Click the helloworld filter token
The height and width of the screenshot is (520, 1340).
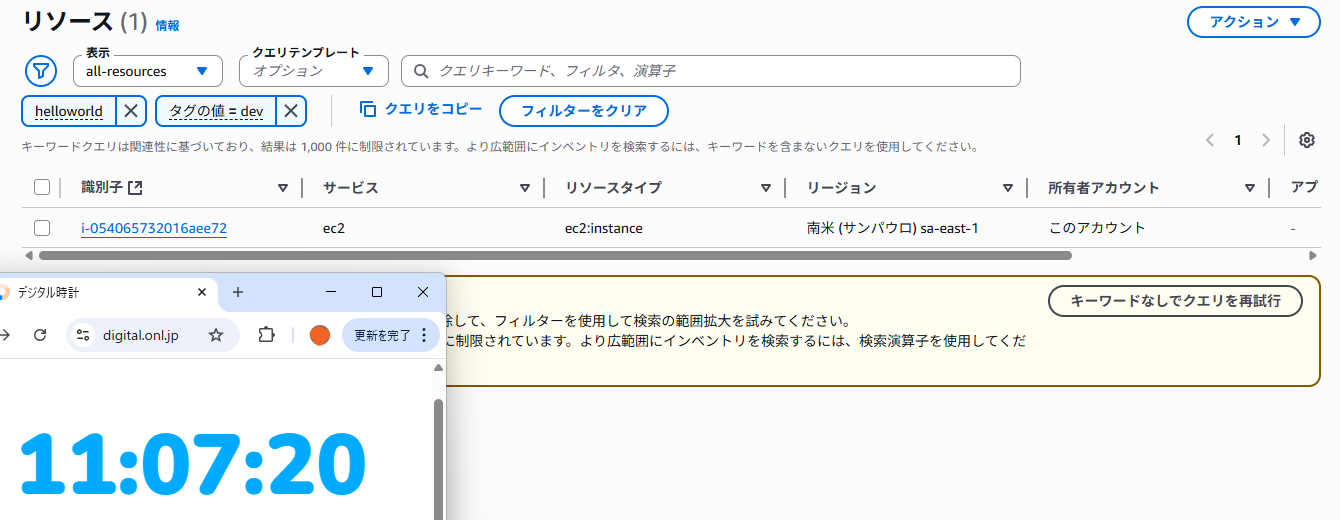pos(69,111)
